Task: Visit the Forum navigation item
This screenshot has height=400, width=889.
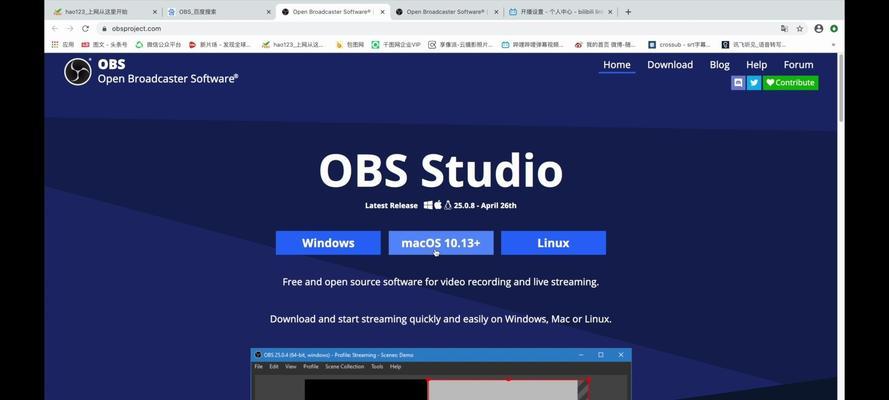Action: click(x=798, y=65)
